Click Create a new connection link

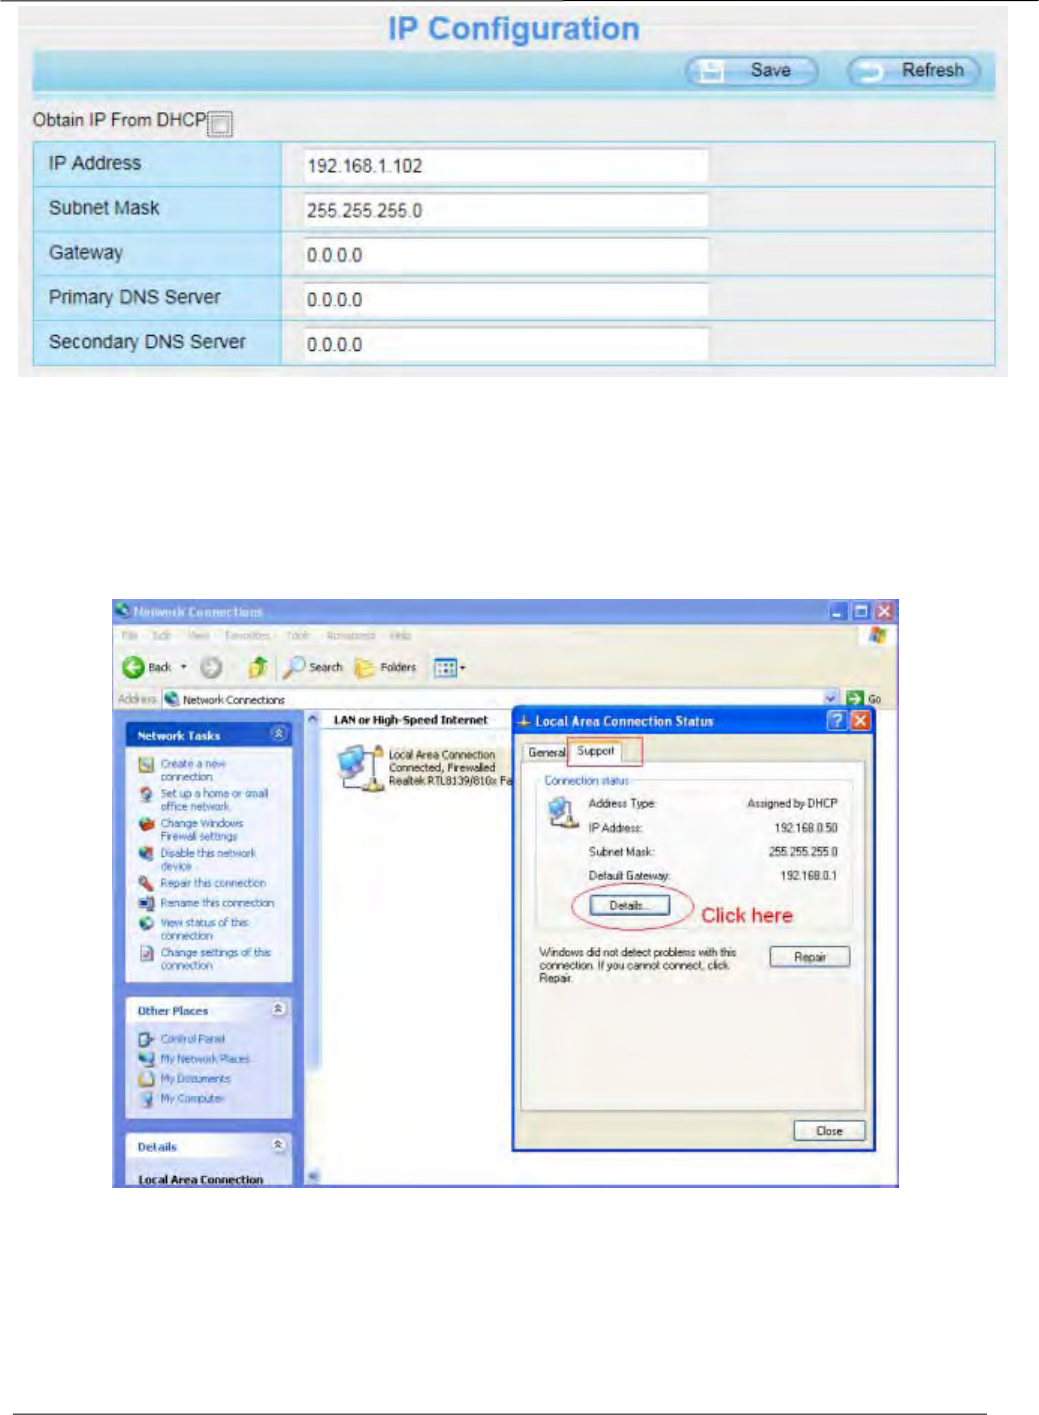tap(193, 770)
